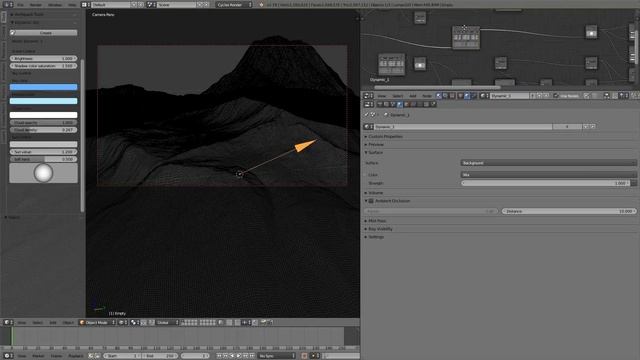This screenshot has width=640, height=360.
Task: Expand the Preview panel
Action: 376,144
